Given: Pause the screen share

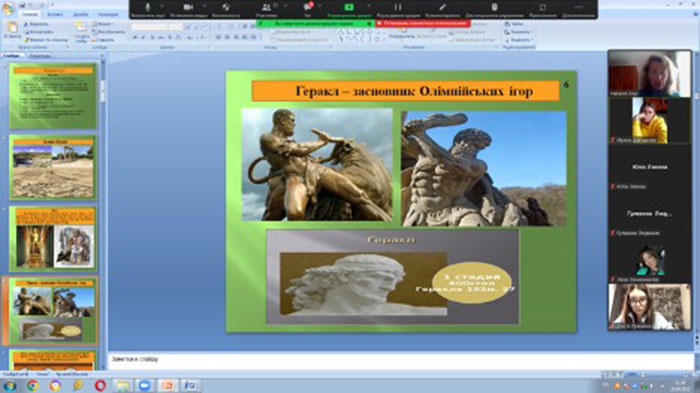Looking at the screenshot, I should tap(397, 7).
